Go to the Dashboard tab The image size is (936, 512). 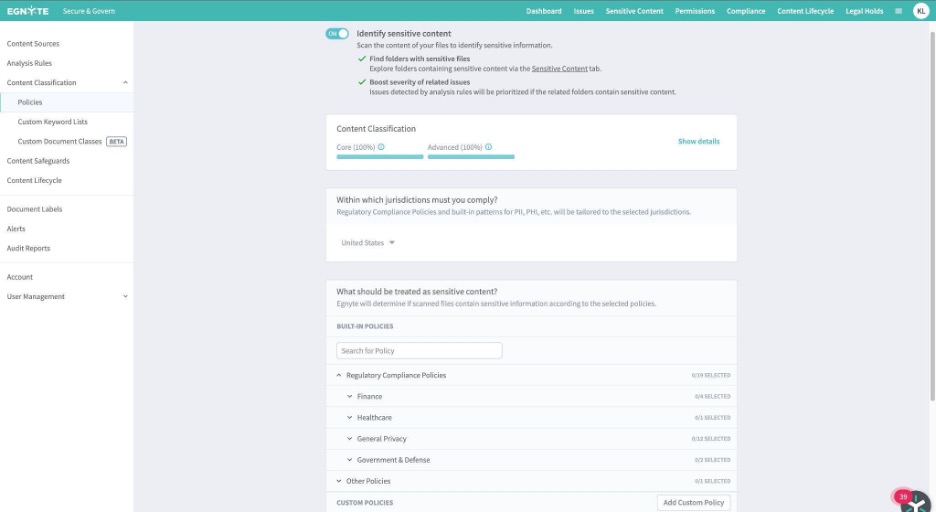544,11
